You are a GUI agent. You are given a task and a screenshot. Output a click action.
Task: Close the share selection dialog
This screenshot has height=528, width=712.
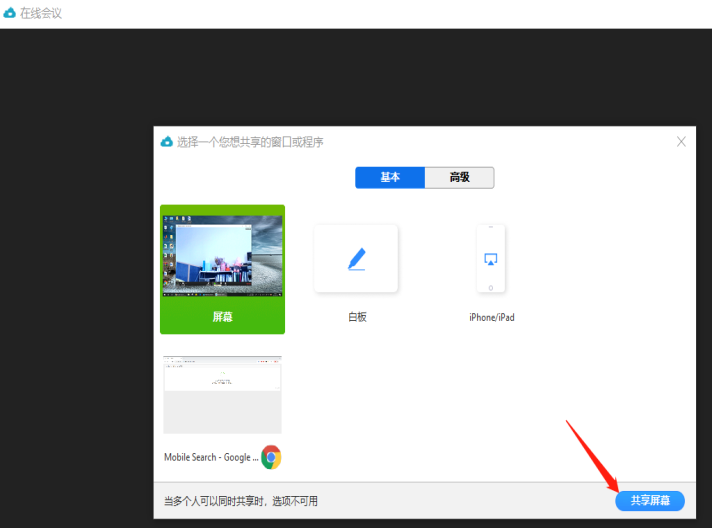[681, 142]
